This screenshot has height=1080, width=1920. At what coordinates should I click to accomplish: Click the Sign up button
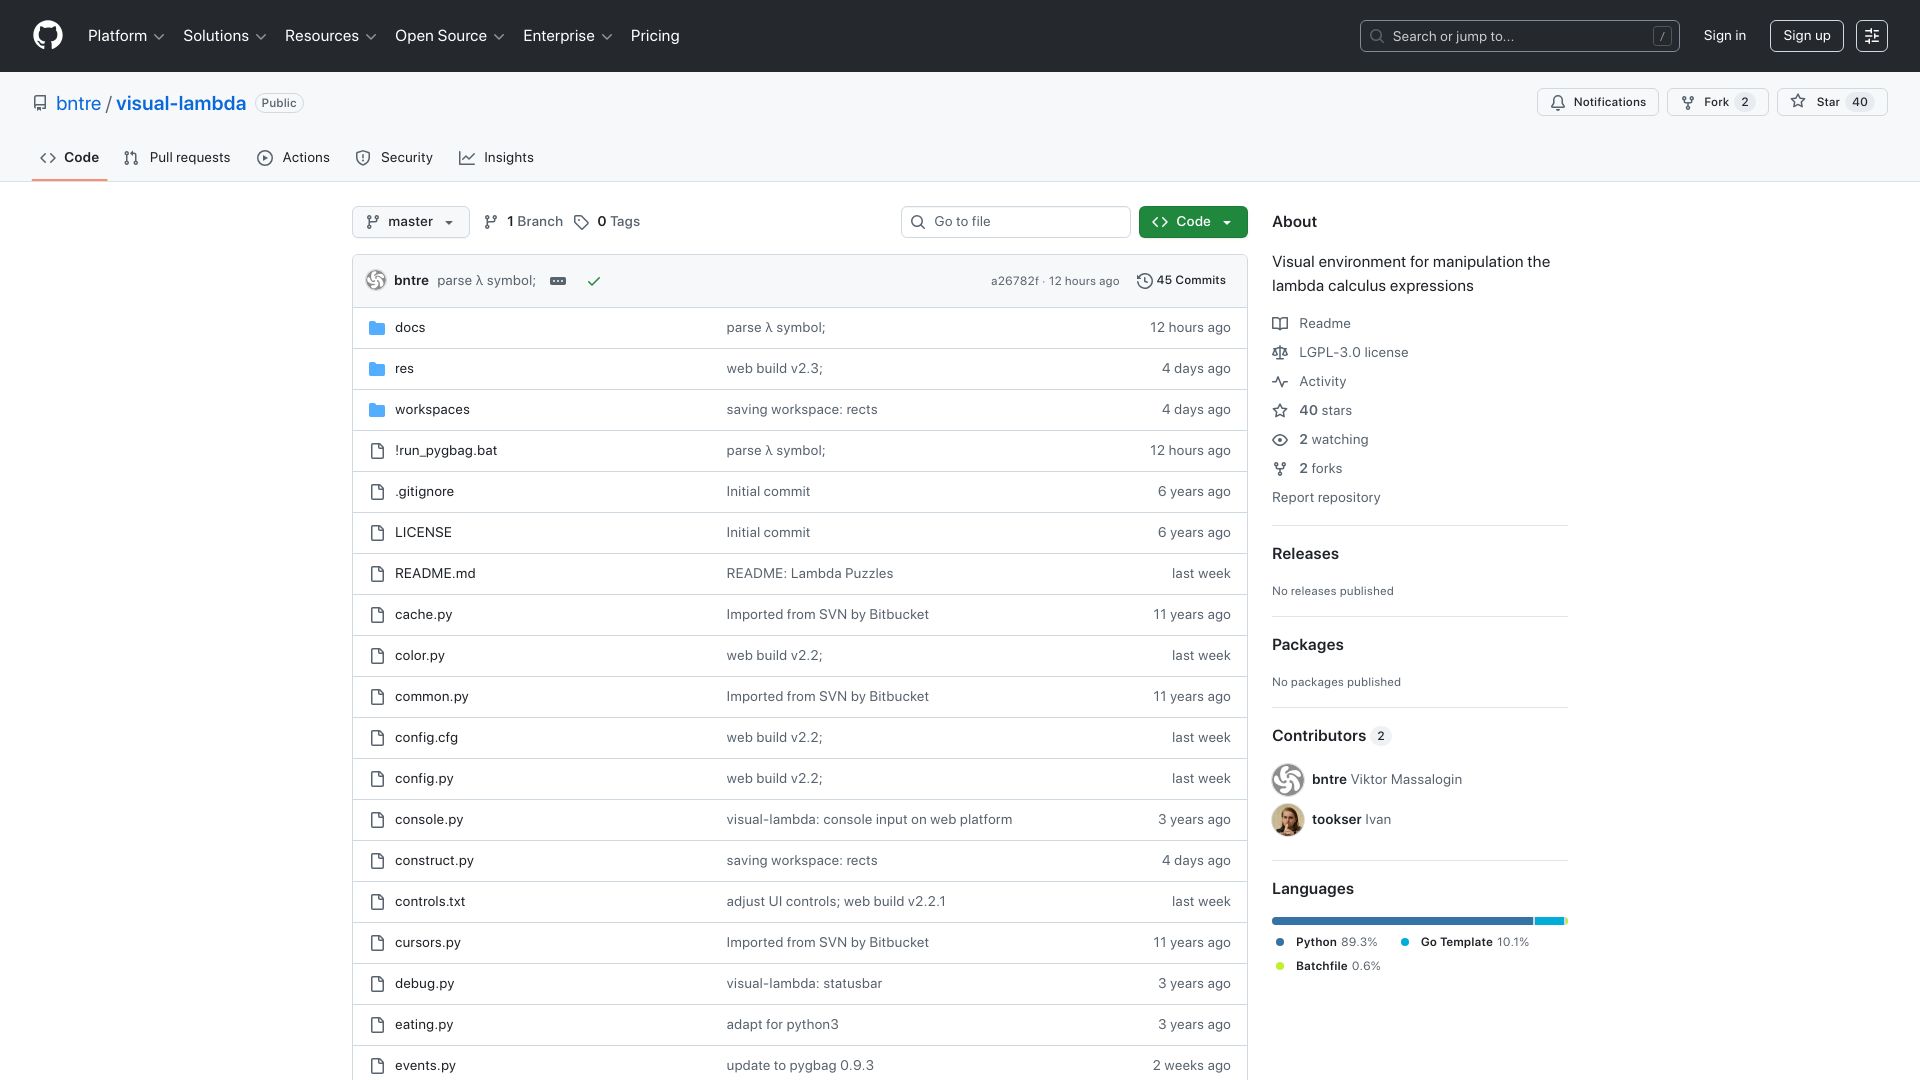coord(1806,36)
